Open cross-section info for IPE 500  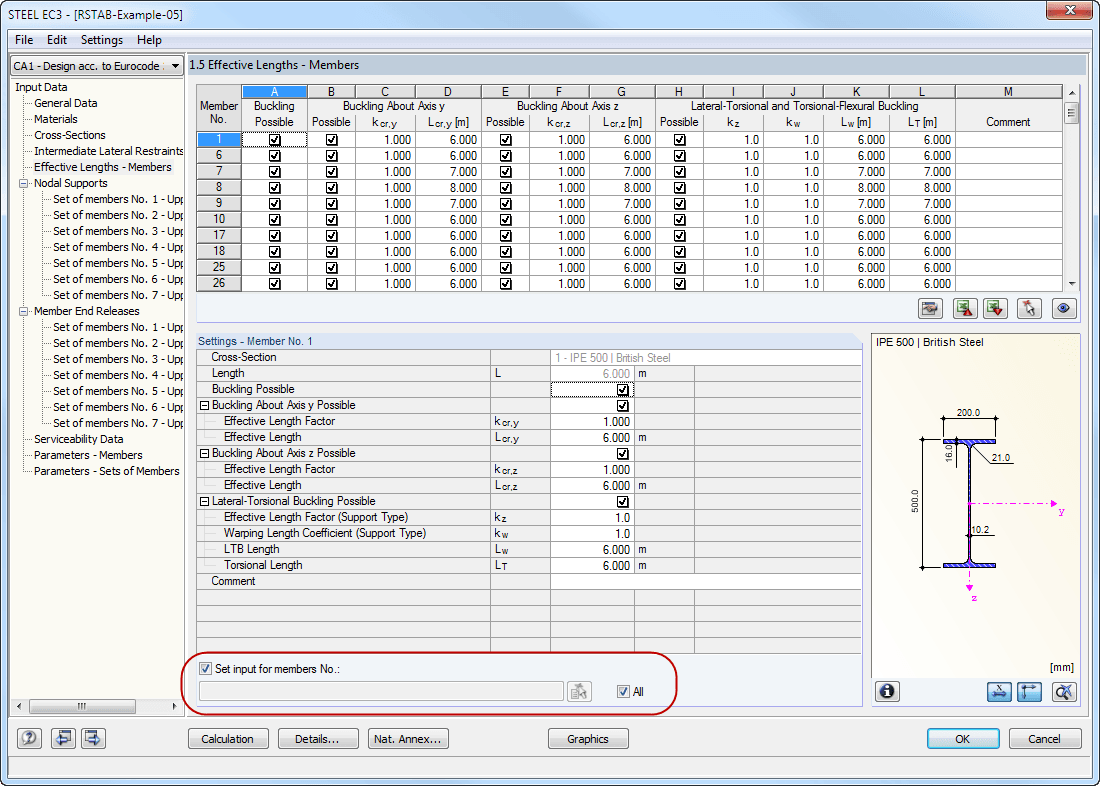tap(887, 691)
